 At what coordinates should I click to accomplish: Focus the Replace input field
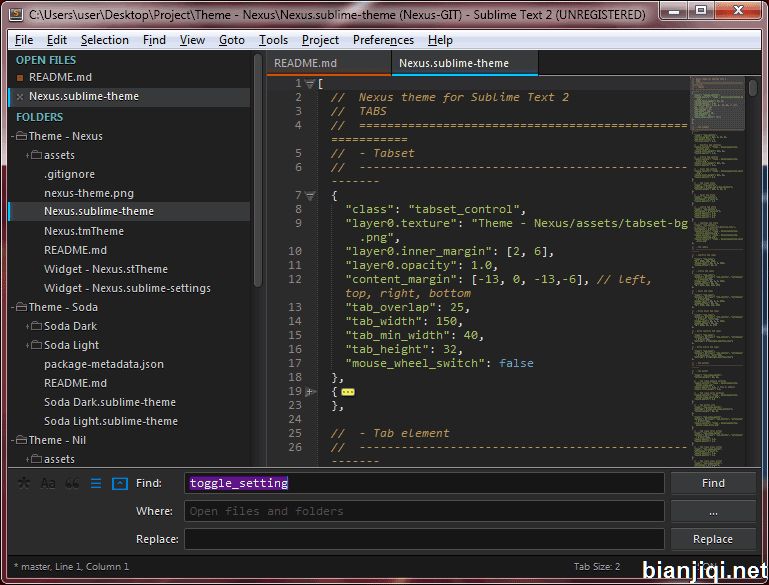(x=424, y=539)
